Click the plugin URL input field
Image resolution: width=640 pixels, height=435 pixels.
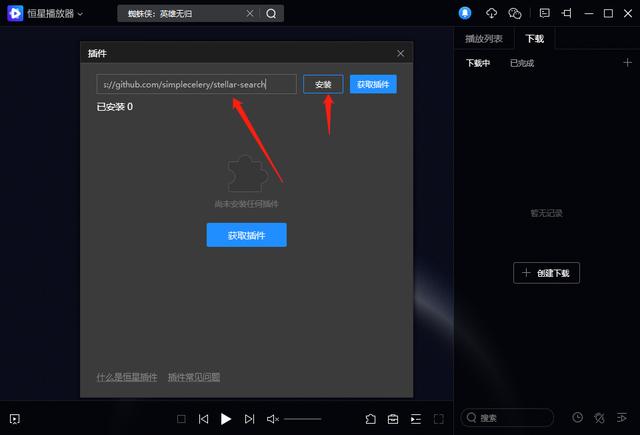196,84
